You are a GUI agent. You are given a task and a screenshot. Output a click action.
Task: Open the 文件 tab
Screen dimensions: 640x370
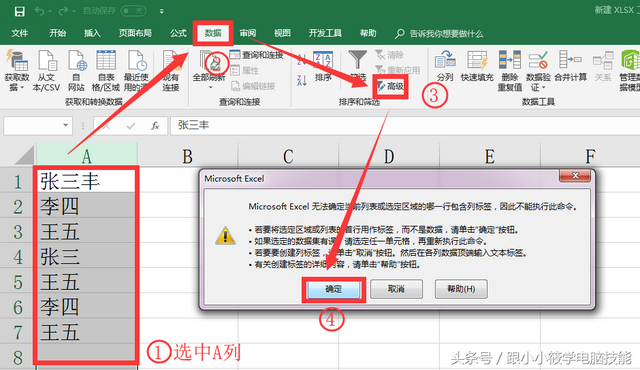[x=20, y=33]
